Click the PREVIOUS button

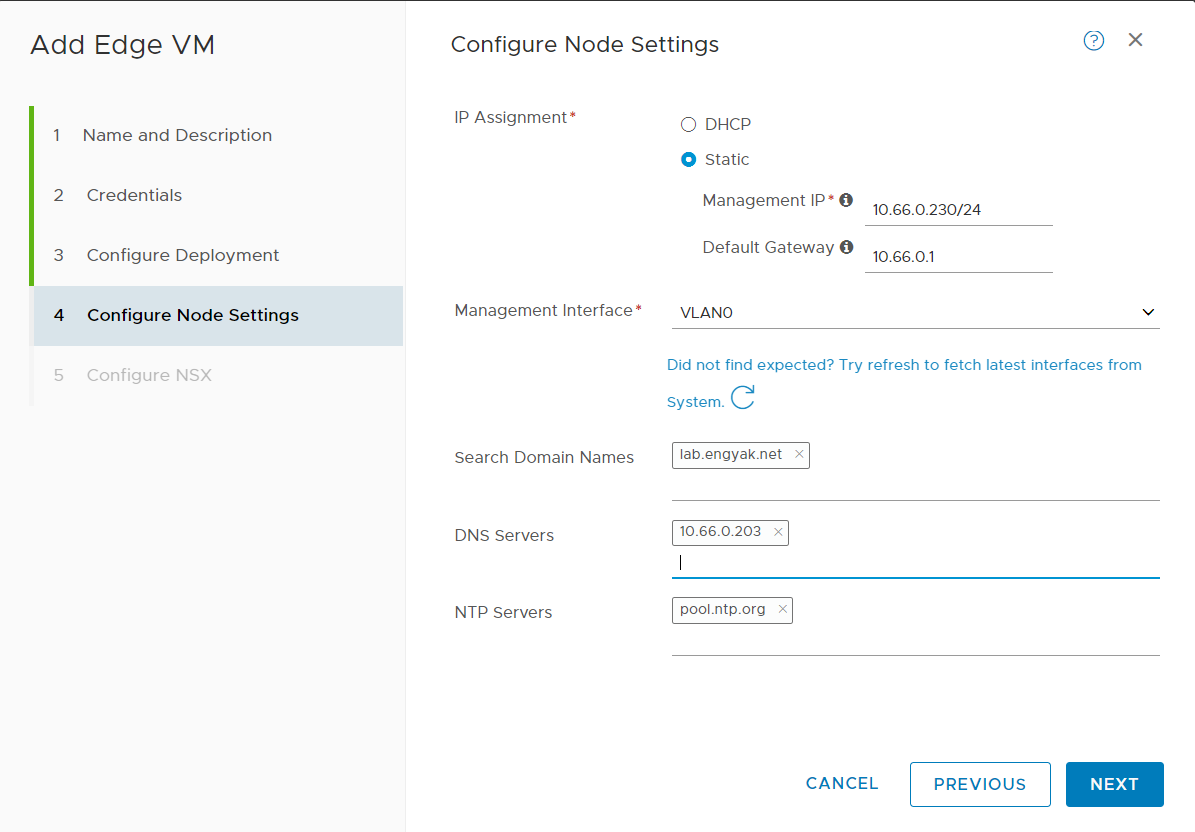point(979,784)
